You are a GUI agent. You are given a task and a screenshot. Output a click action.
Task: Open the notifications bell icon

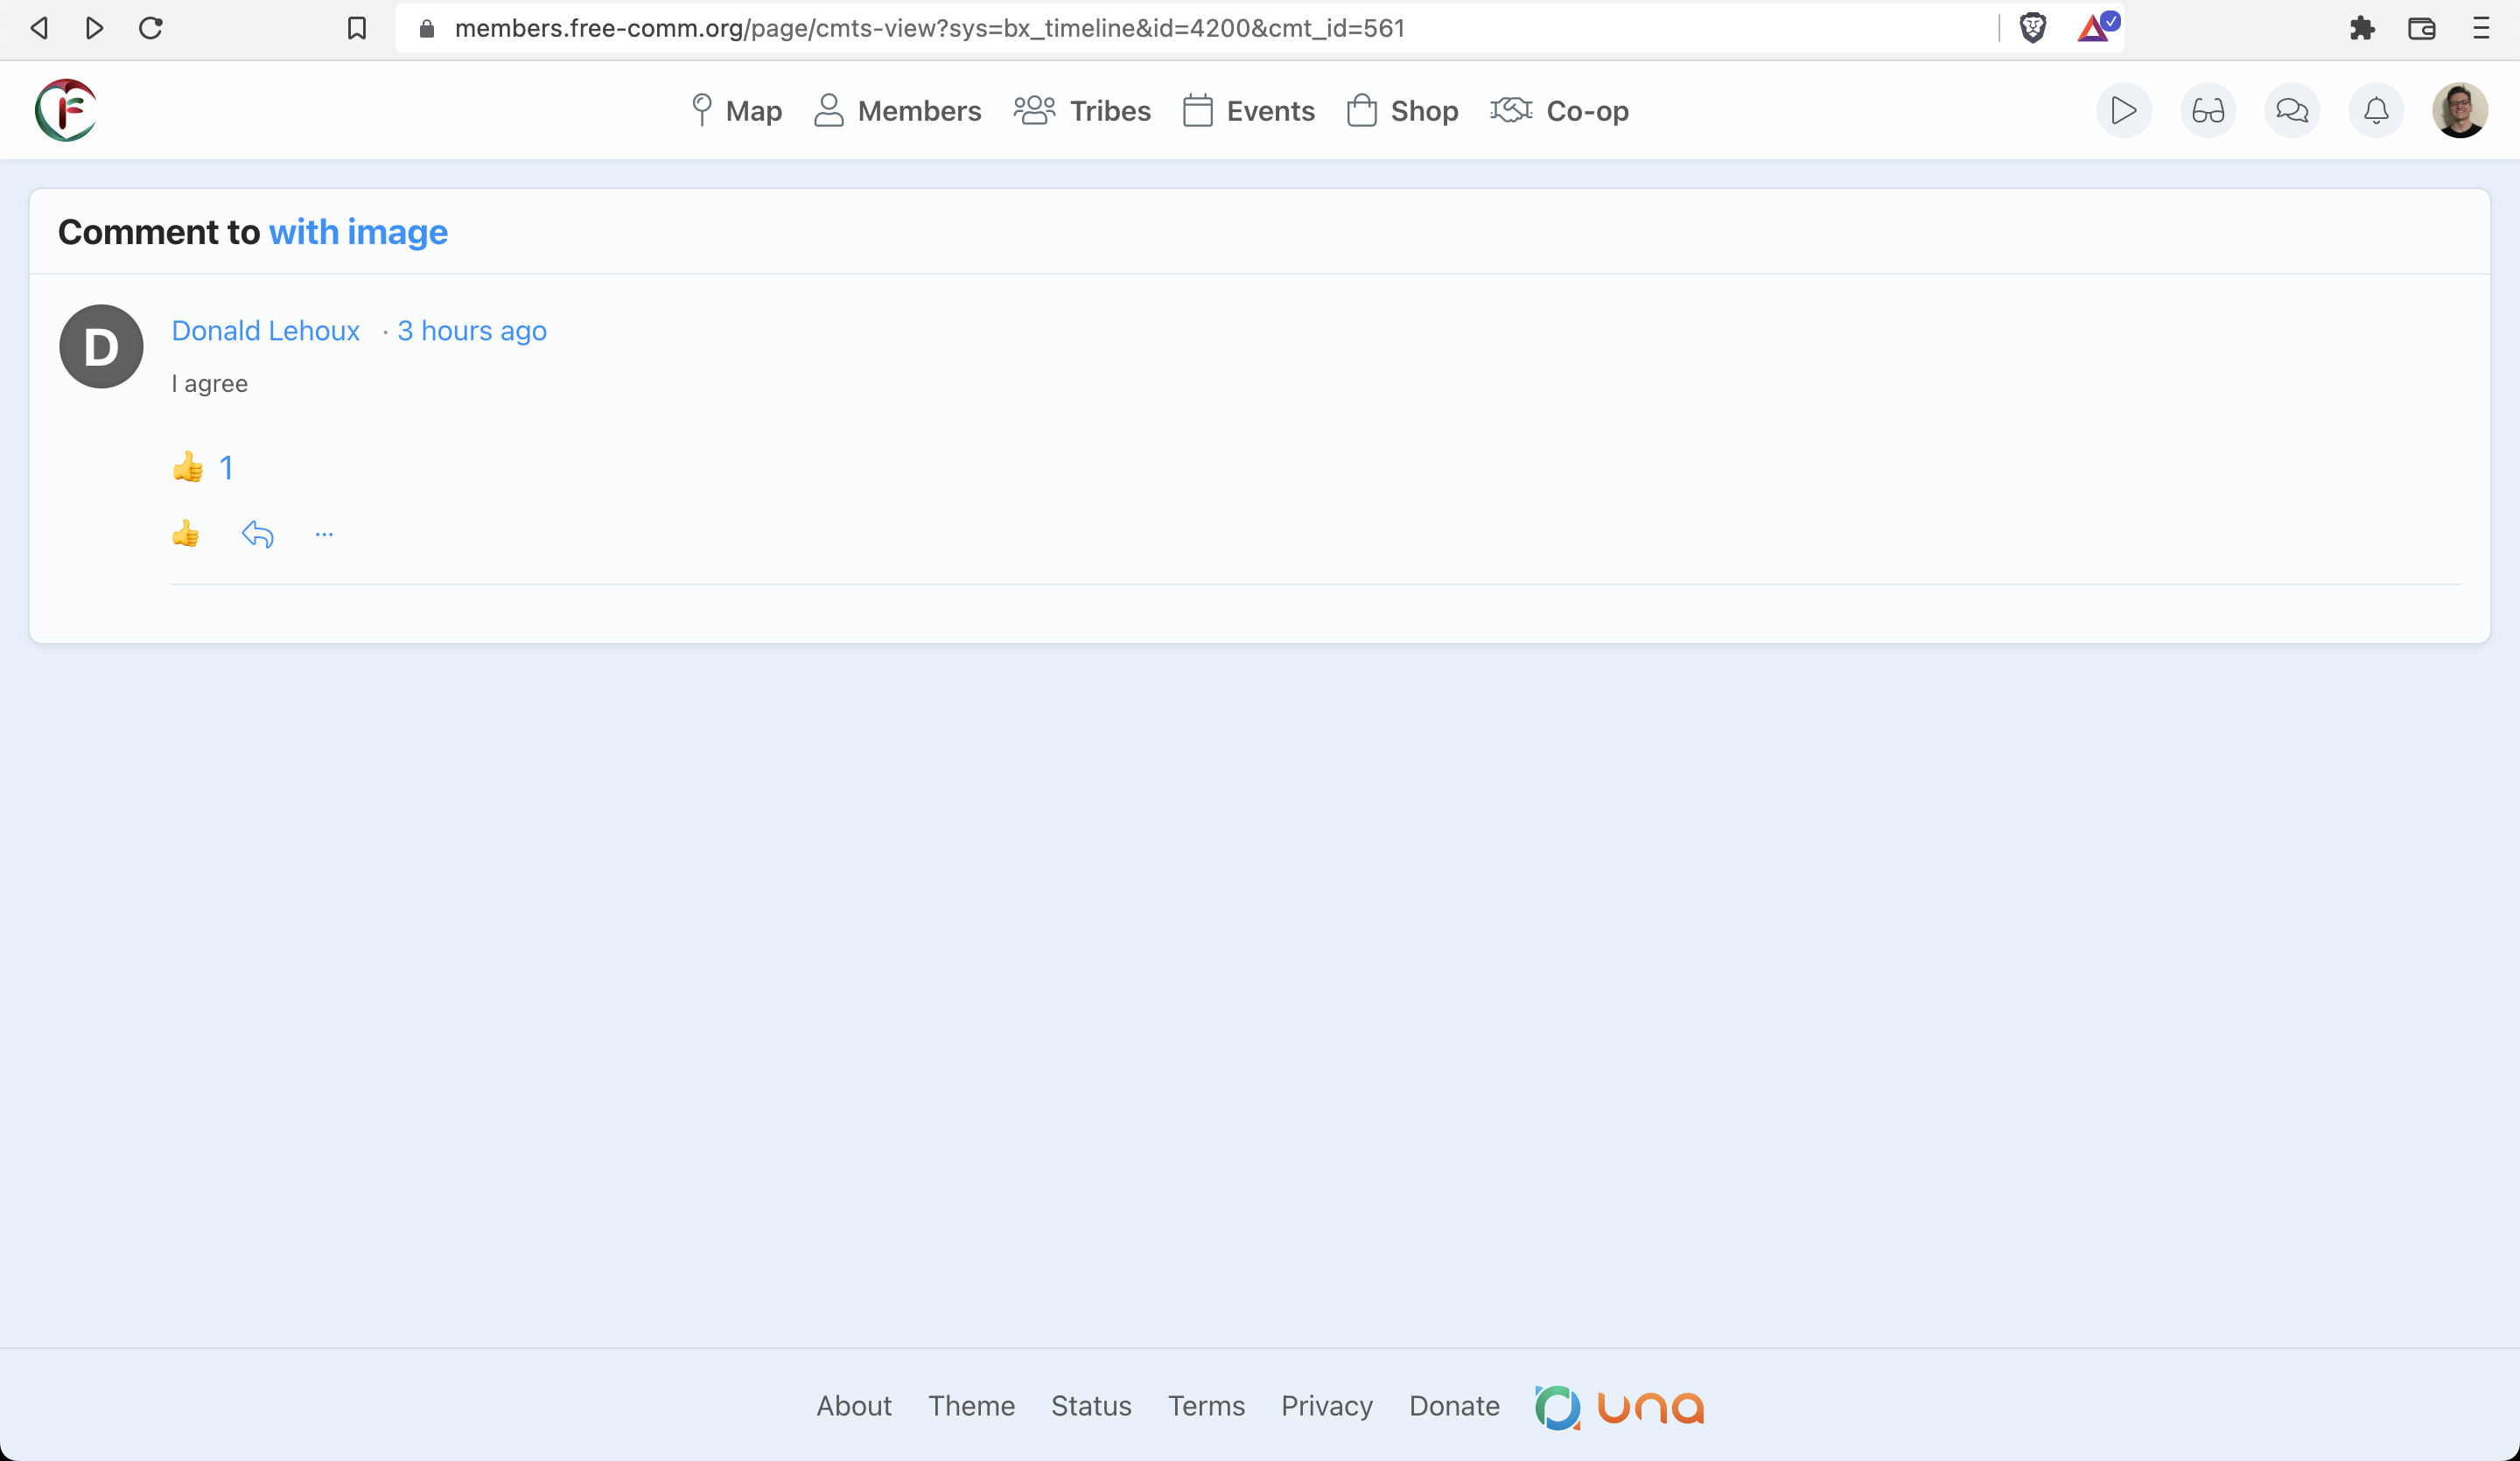(x=2375, y=110)
